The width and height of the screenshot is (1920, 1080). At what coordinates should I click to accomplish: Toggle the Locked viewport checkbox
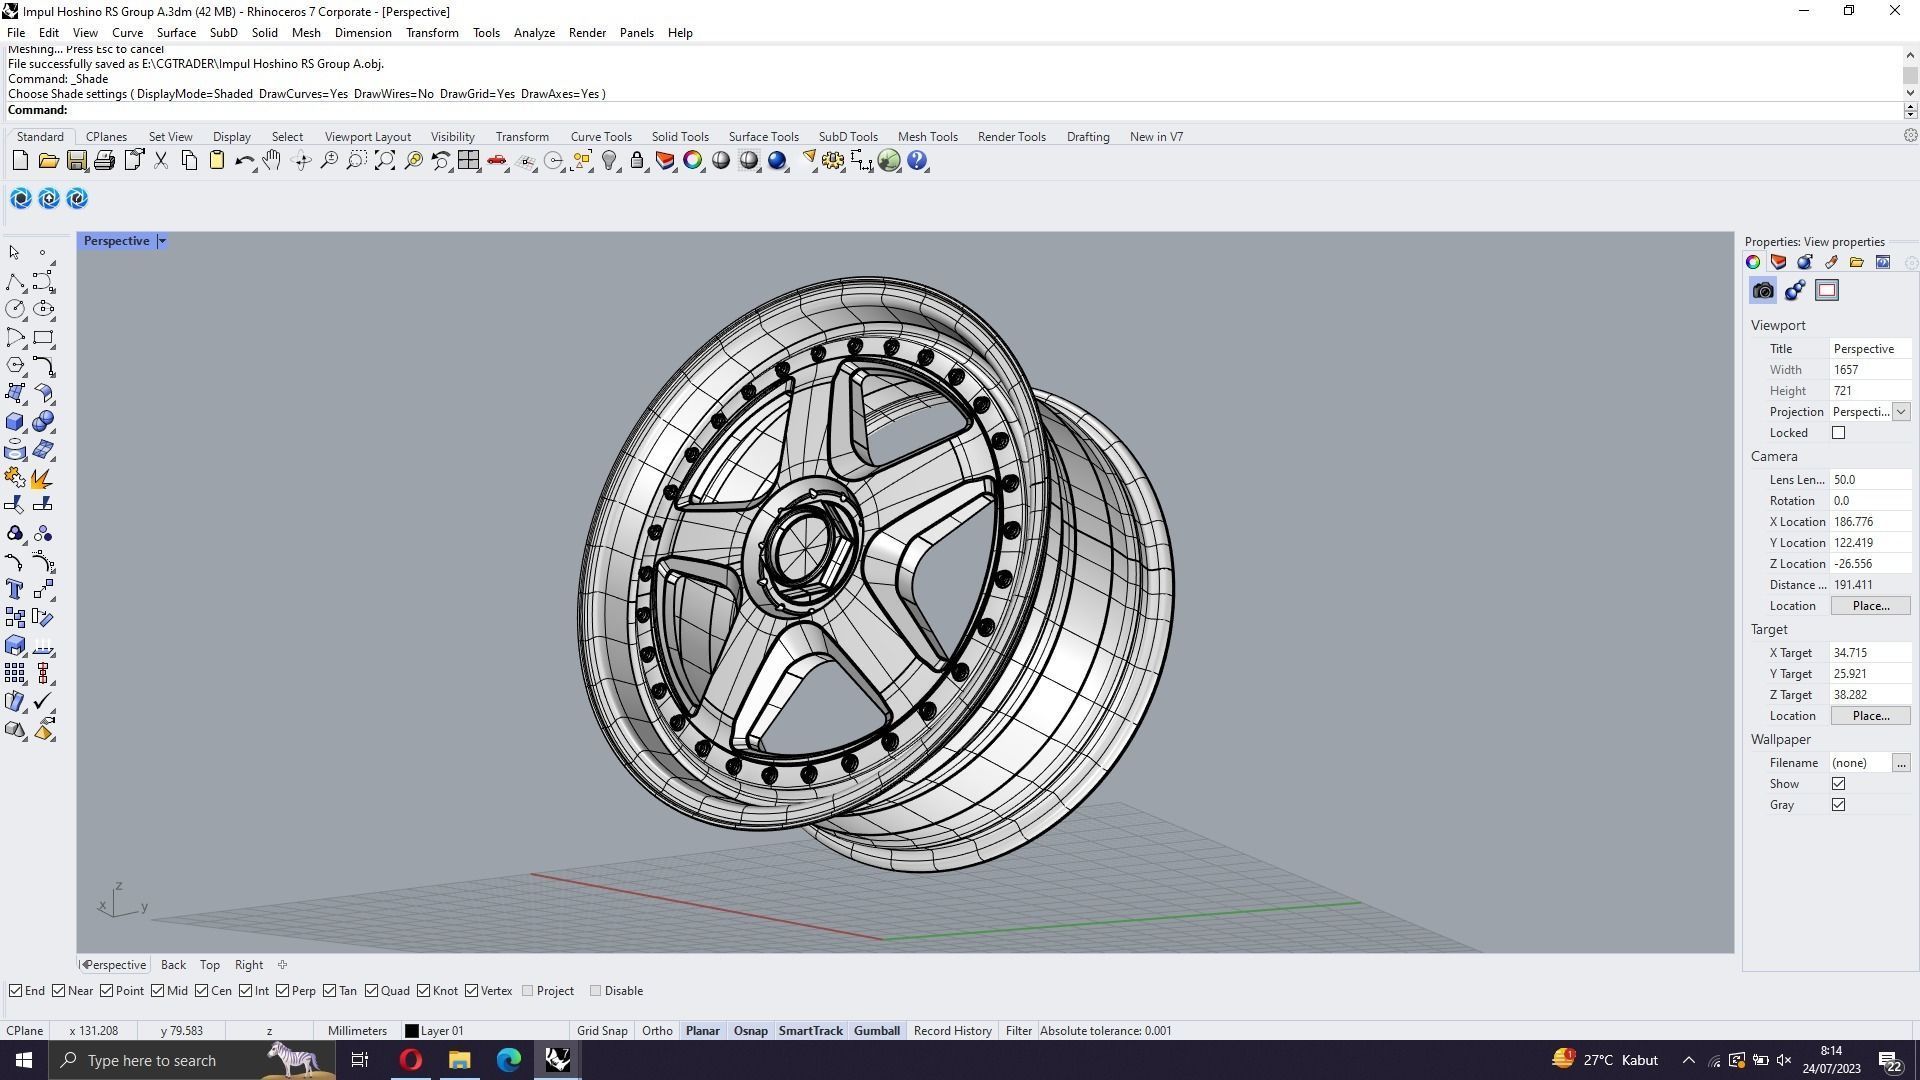[1838, 433]
